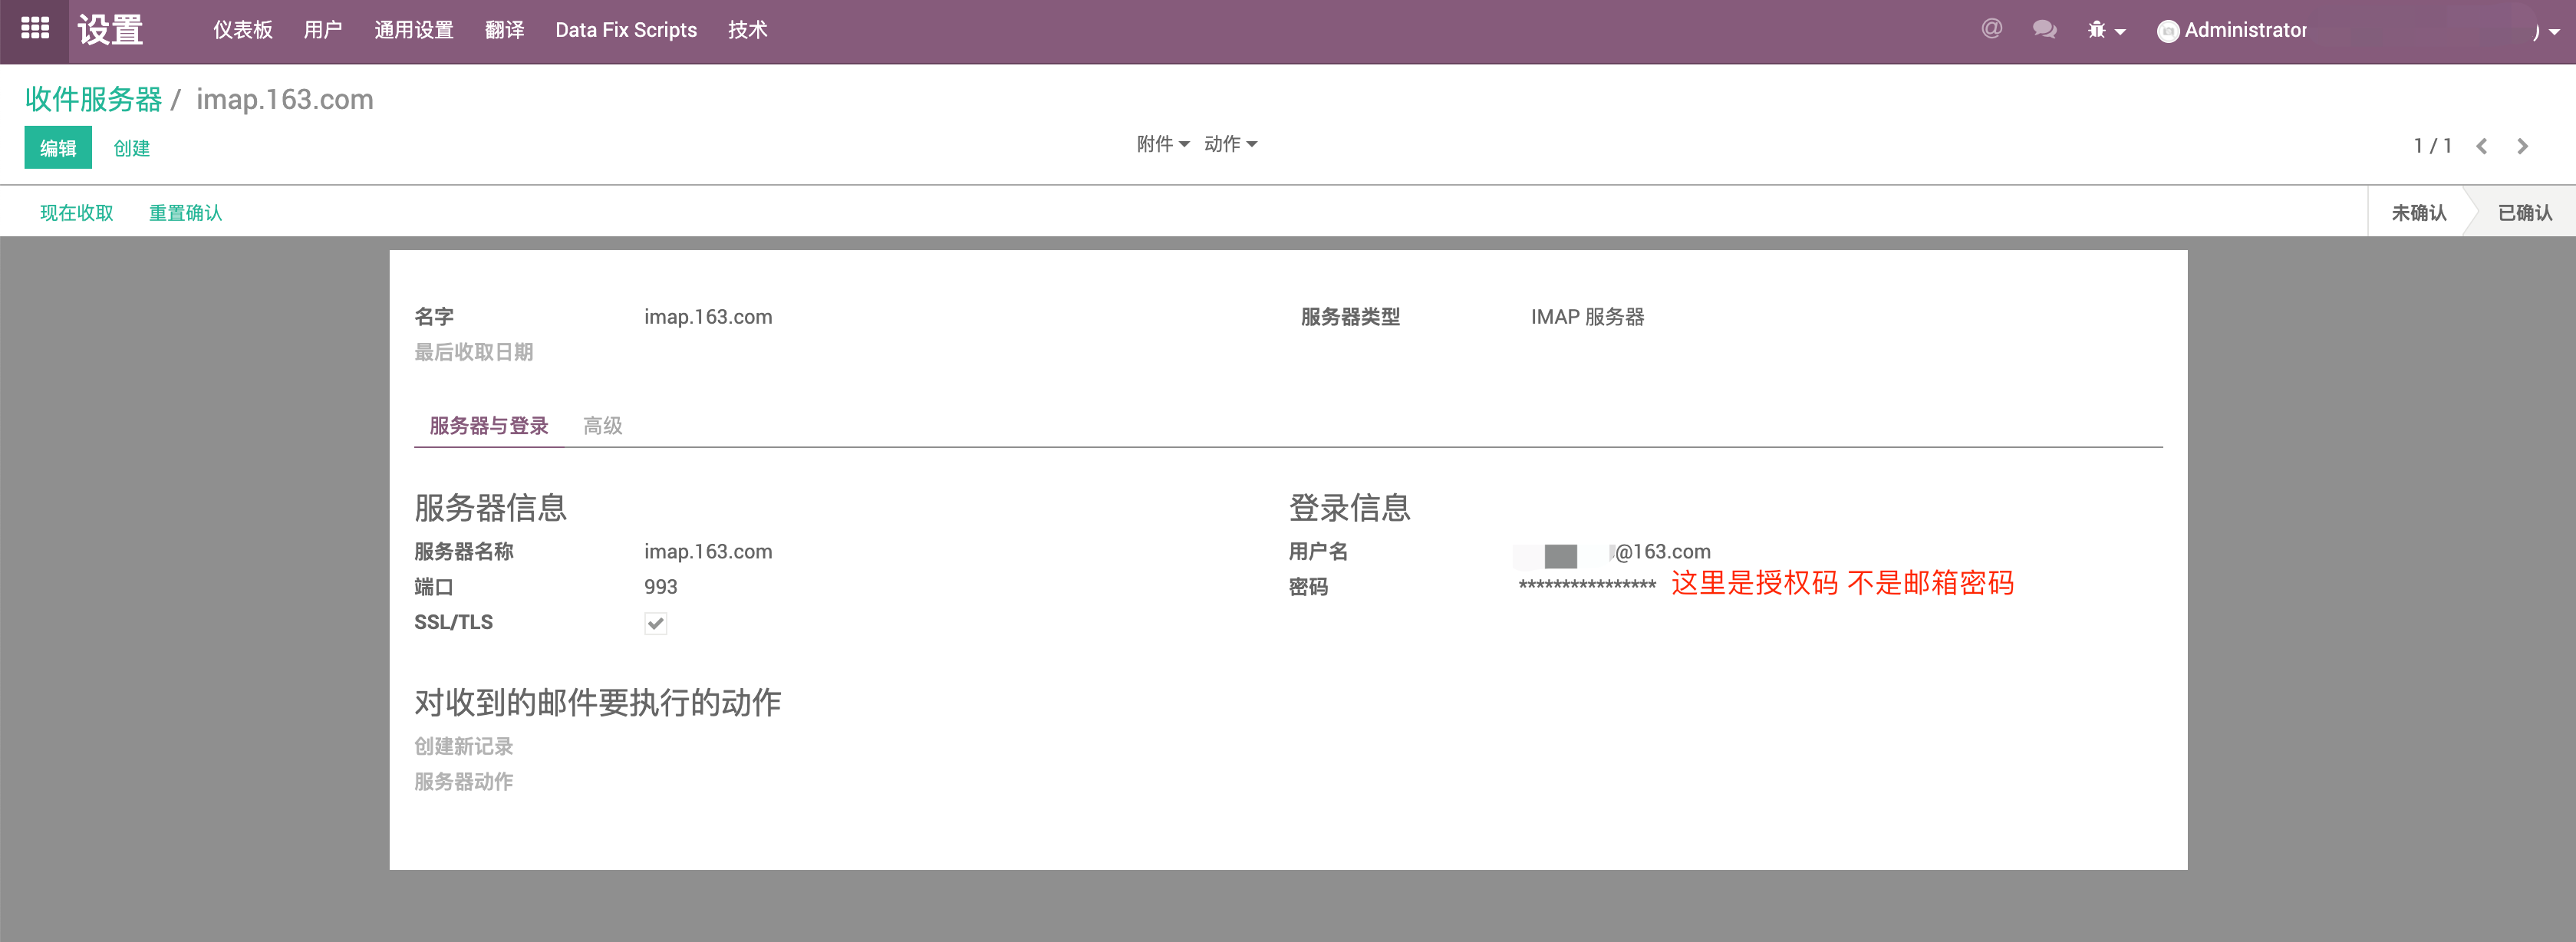Select the 未确认 status stage

[x=2418, y=213]
